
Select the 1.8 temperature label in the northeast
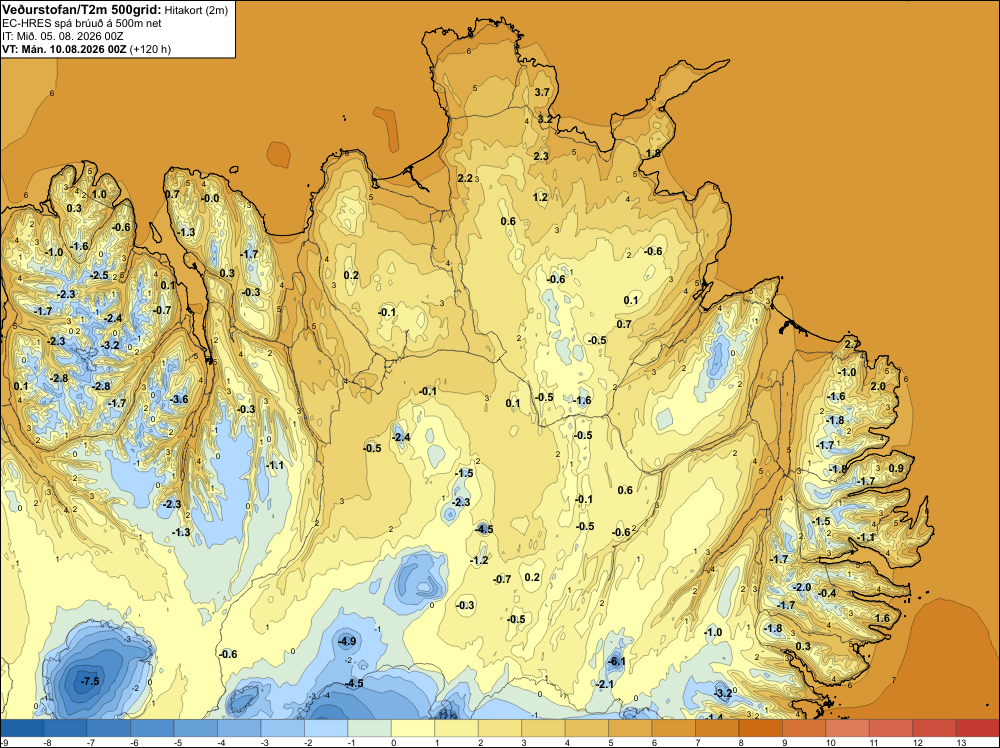pyautogui.click(x=653, y=154)
